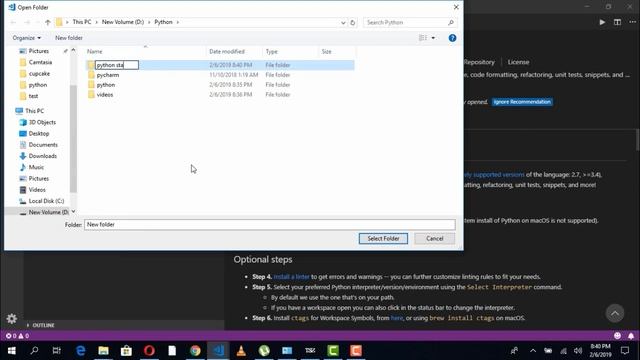640x360 pixels.
Task: Open orange Camtasia recorder icon on taskbar
Action: coord(356,351)
